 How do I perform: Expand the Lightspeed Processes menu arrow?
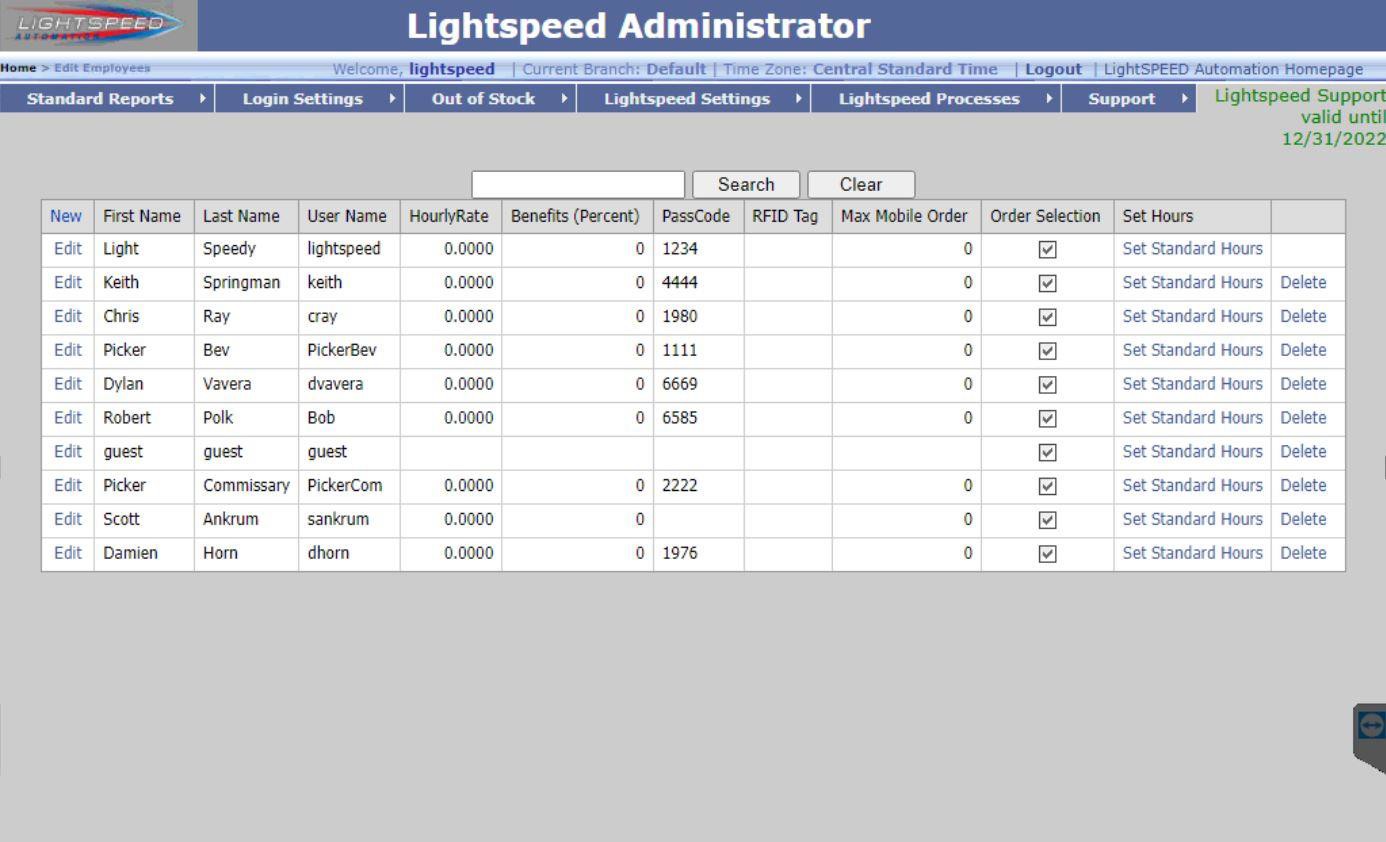tap(1049, 98)
